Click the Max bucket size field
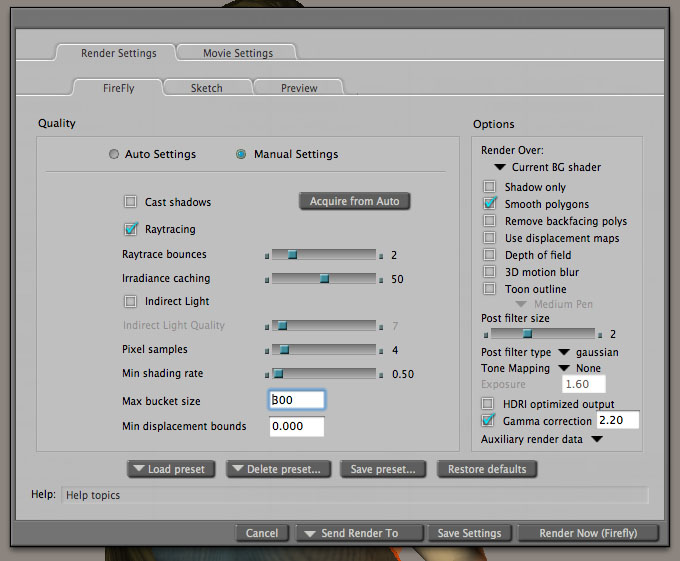 pos(297,401)
